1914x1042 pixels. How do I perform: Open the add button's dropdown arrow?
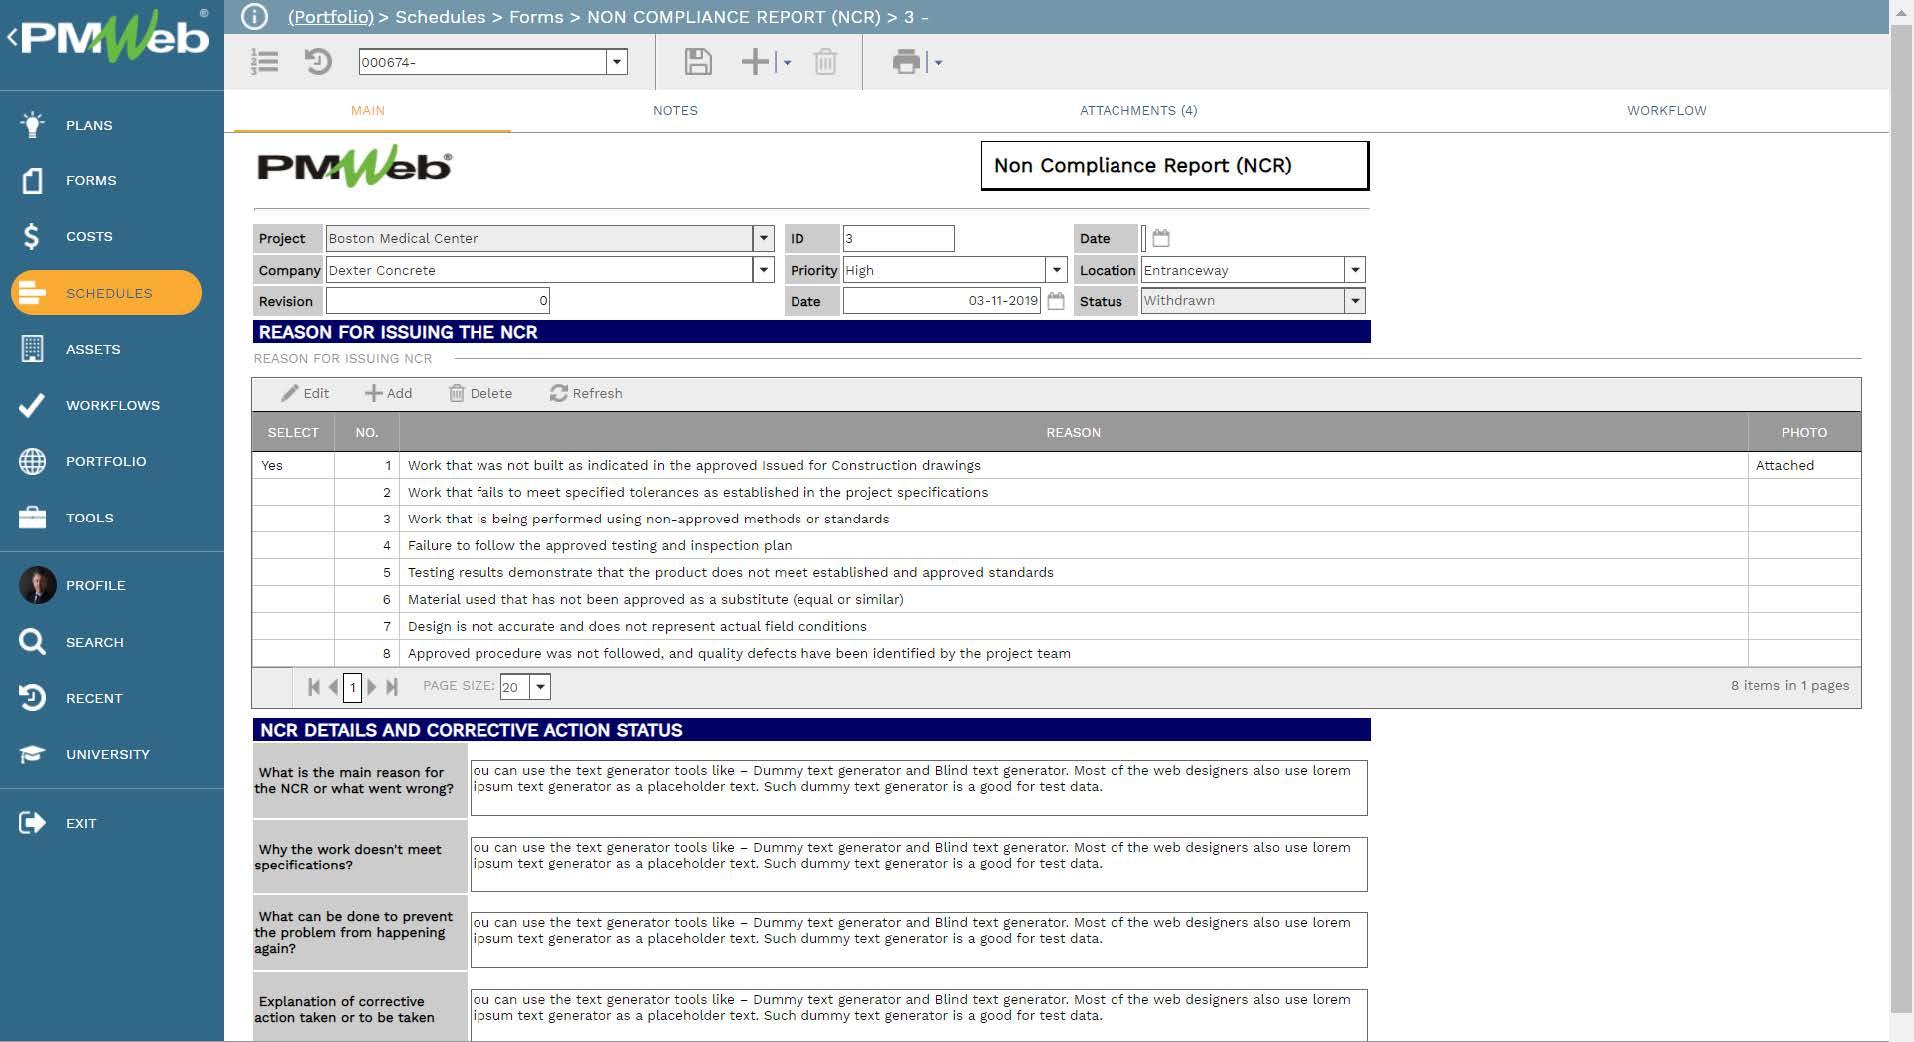(788, 63)
